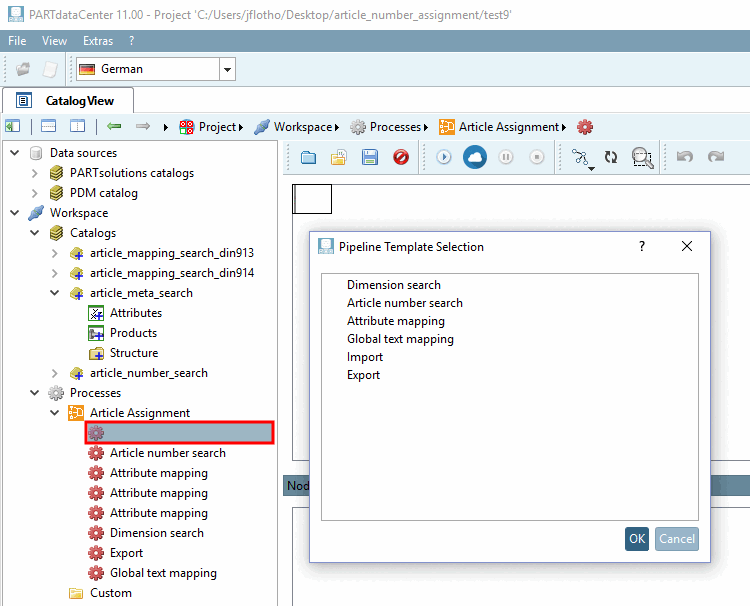Open the File menu

click(17, 41)
